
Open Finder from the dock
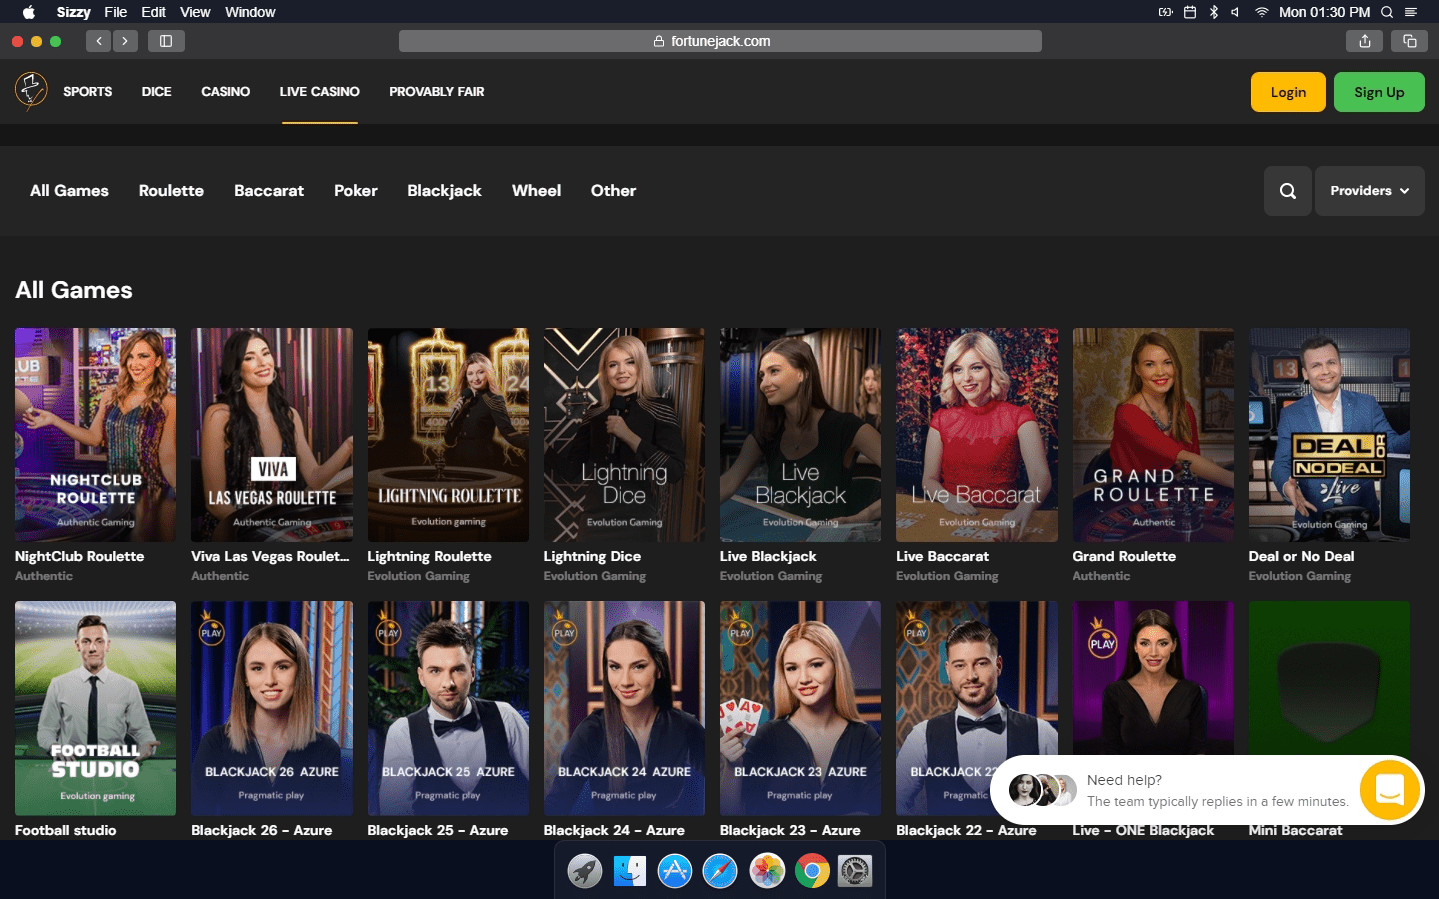click(630, 871)
